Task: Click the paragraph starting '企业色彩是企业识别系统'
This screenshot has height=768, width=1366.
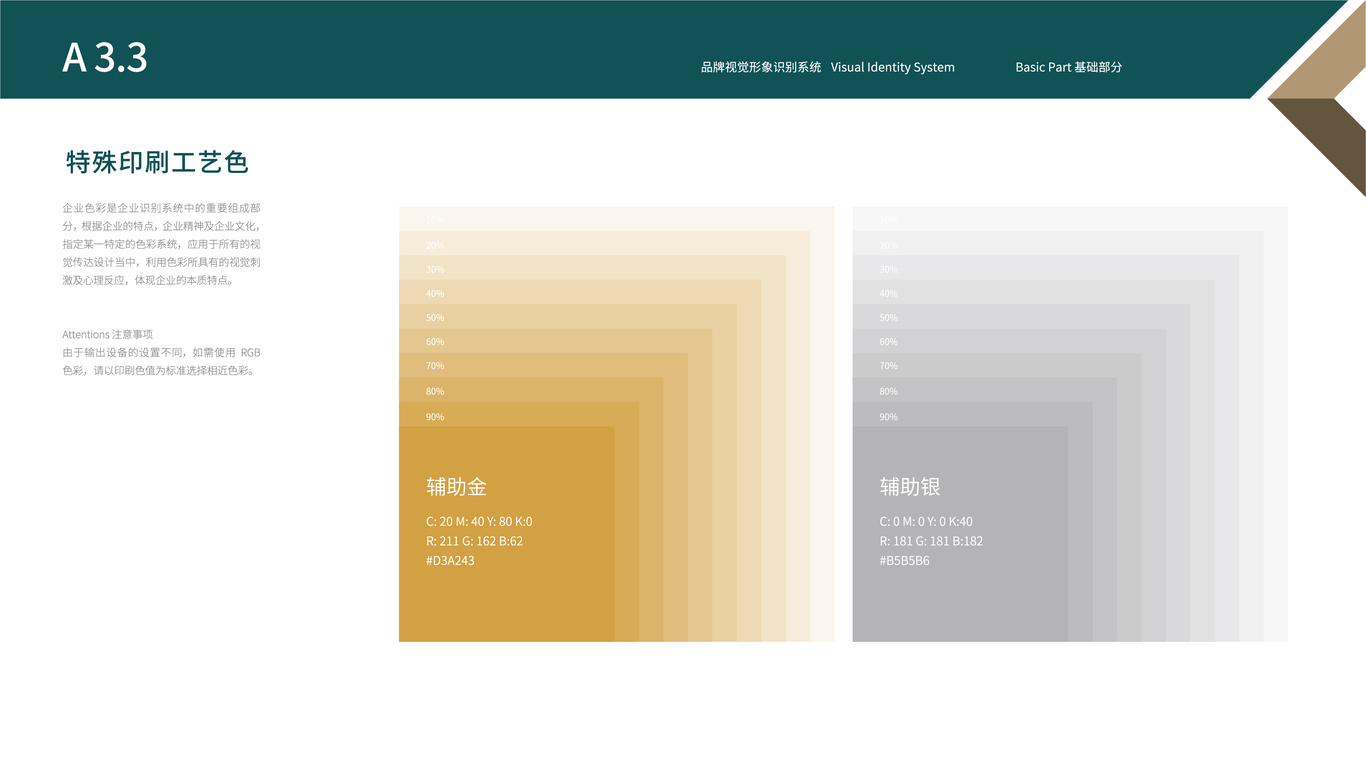Action: click(x=162, y=244)
